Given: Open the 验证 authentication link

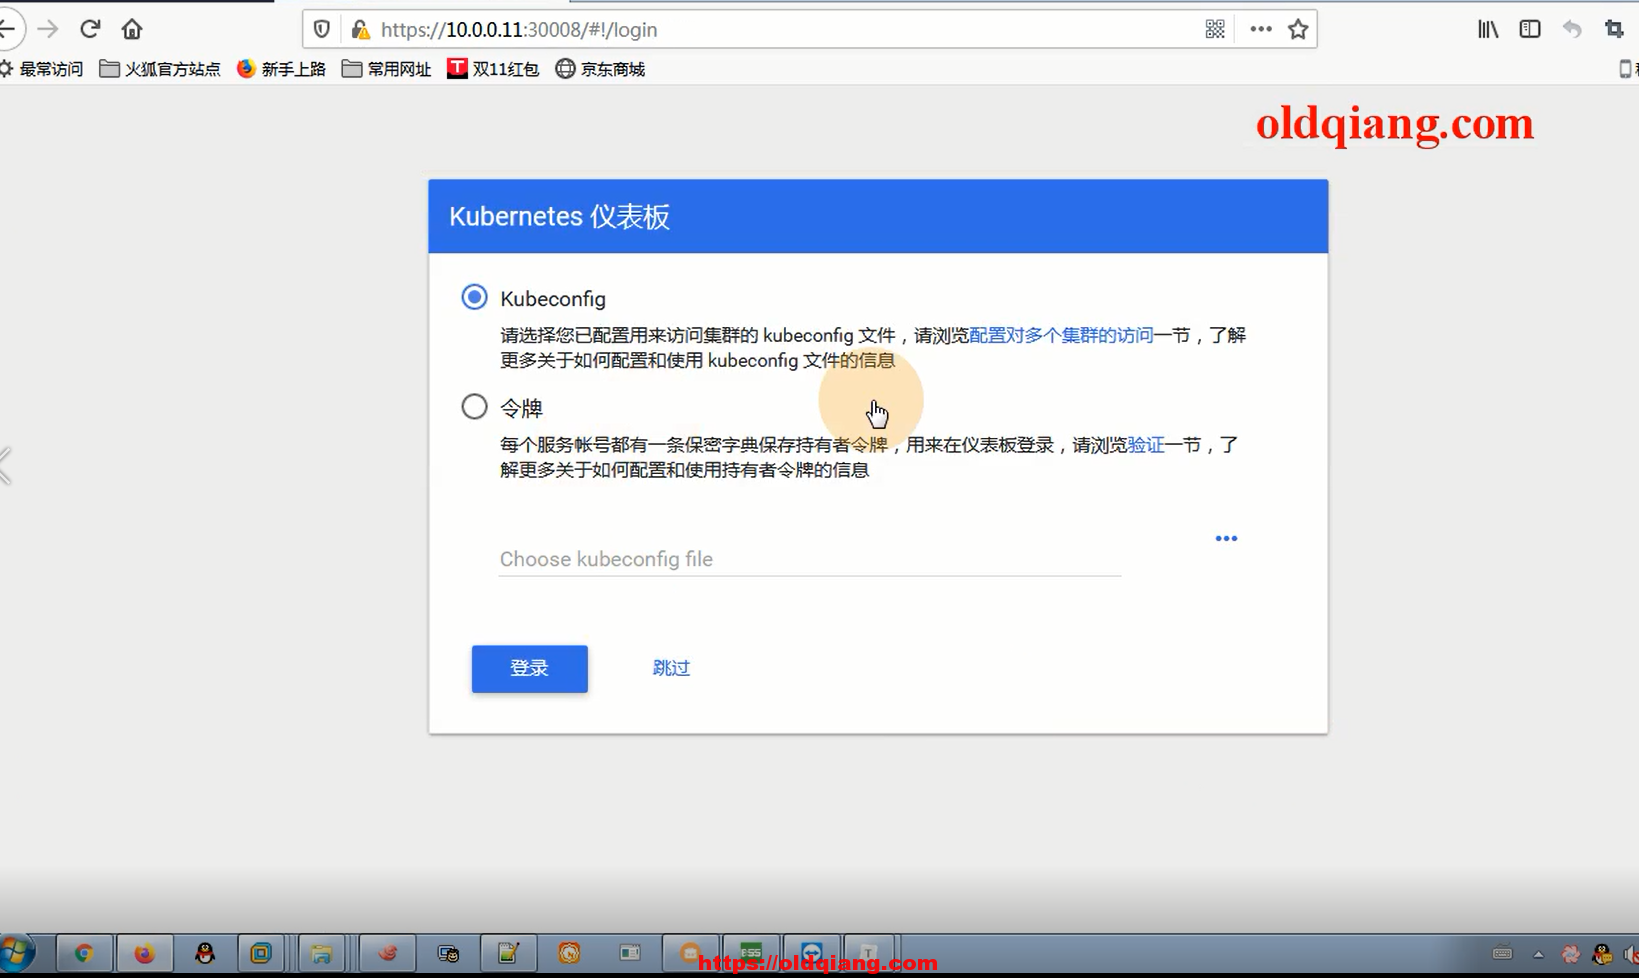Looking at the screenshot, I should coord(1146,445).
